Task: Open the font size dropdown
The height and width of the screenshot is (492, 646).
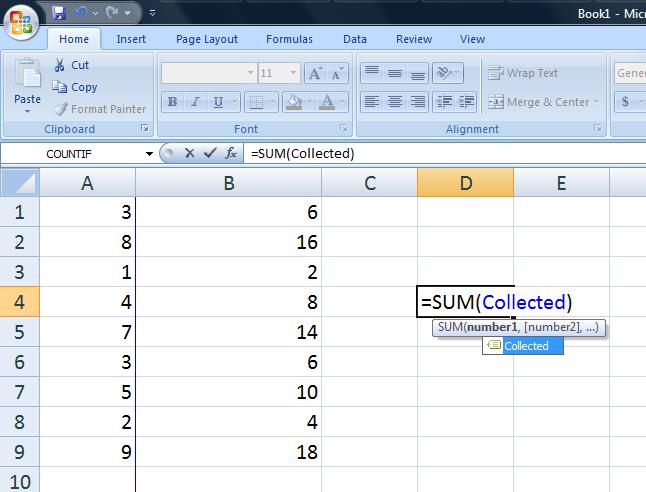Action: (x=293, y=73)
